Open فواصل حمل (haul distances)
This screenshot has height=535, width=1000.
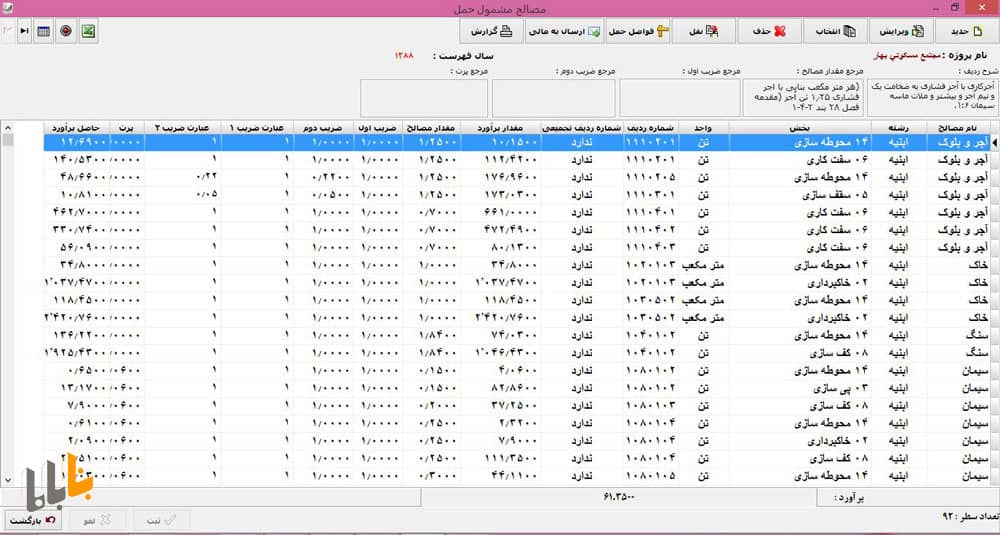tap(637, 31)
